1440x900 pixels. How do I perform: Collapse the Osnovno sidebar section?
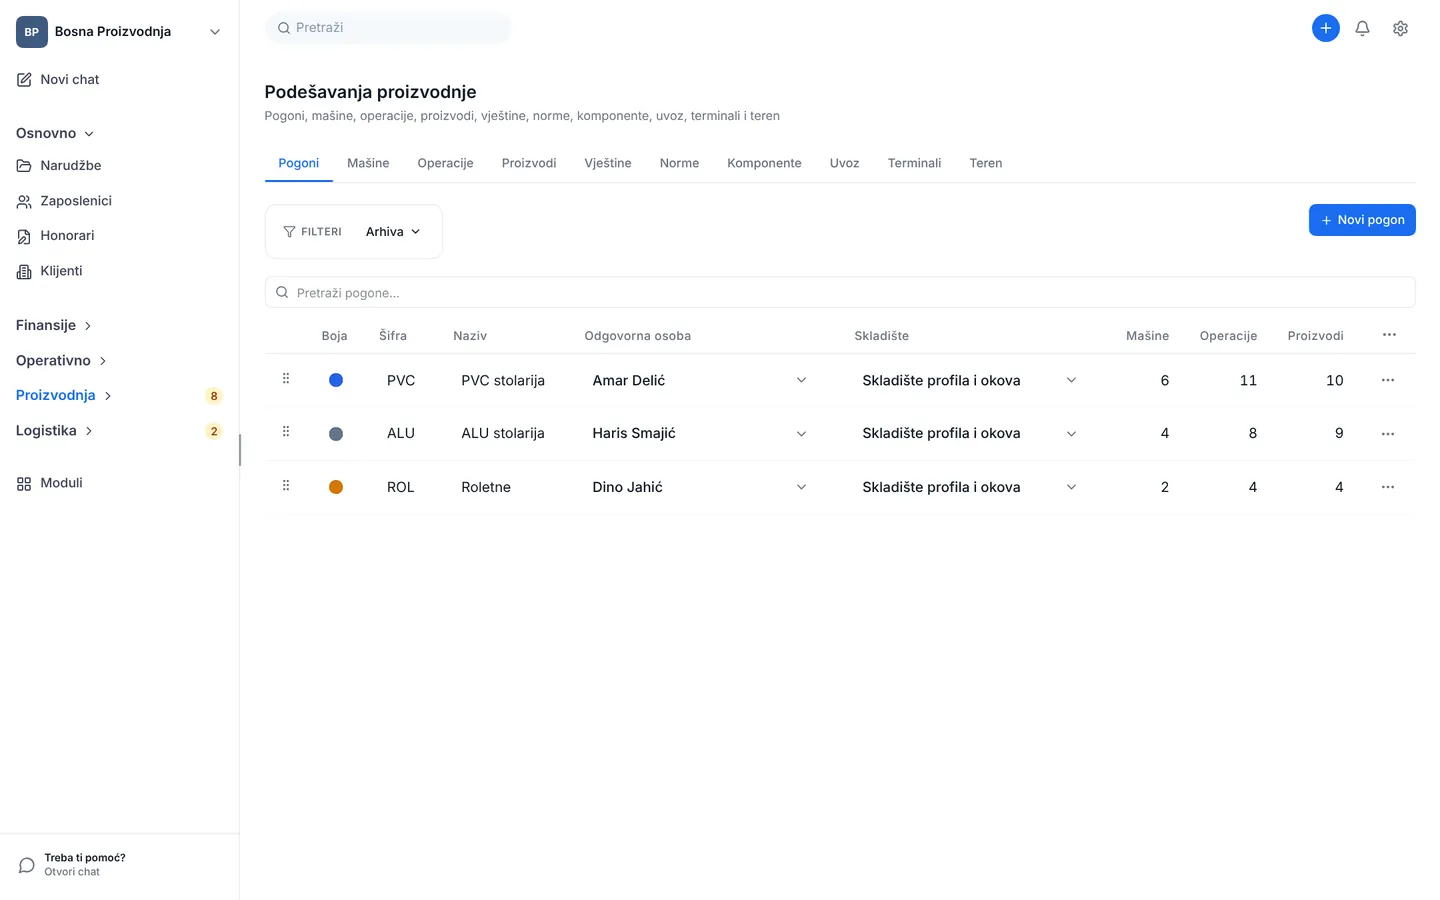(x=55, y=133)
